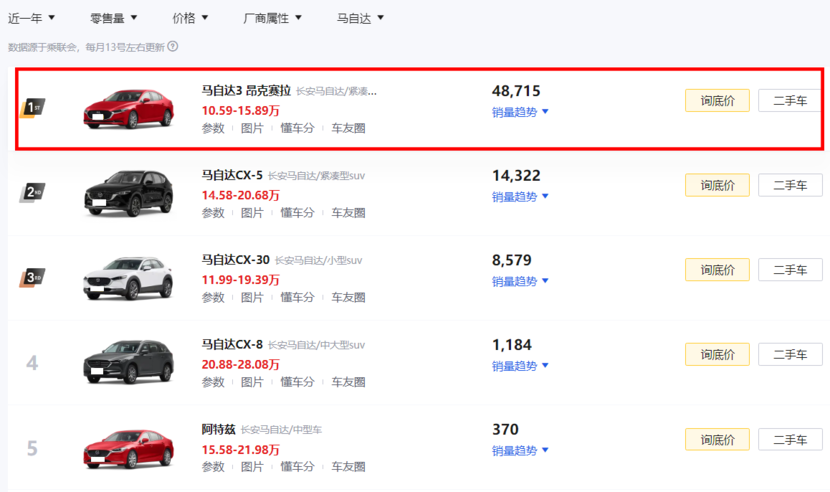Open 图片 for 马自达3 昂克赛拉
830x492 pixels.
[252, 128]
